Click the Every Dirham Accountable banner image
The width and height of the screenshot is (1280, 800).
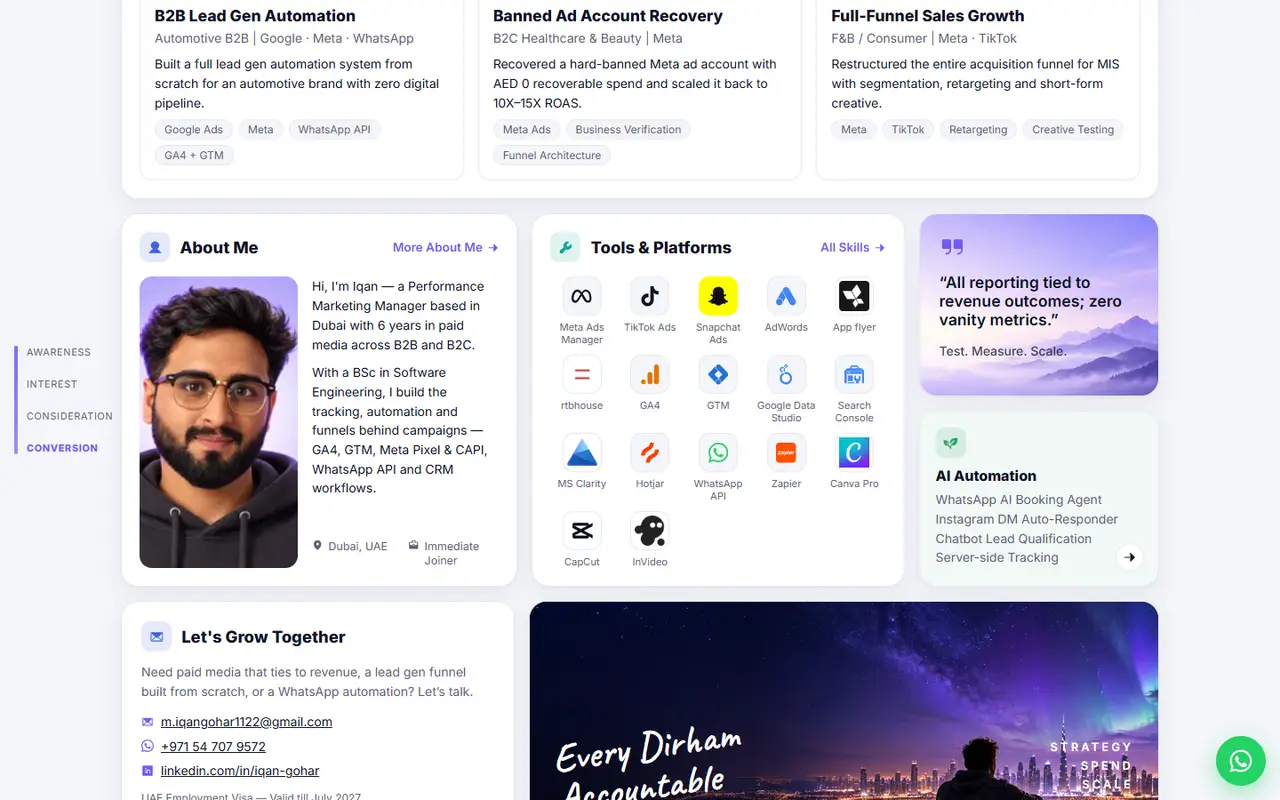click(844, 701)
